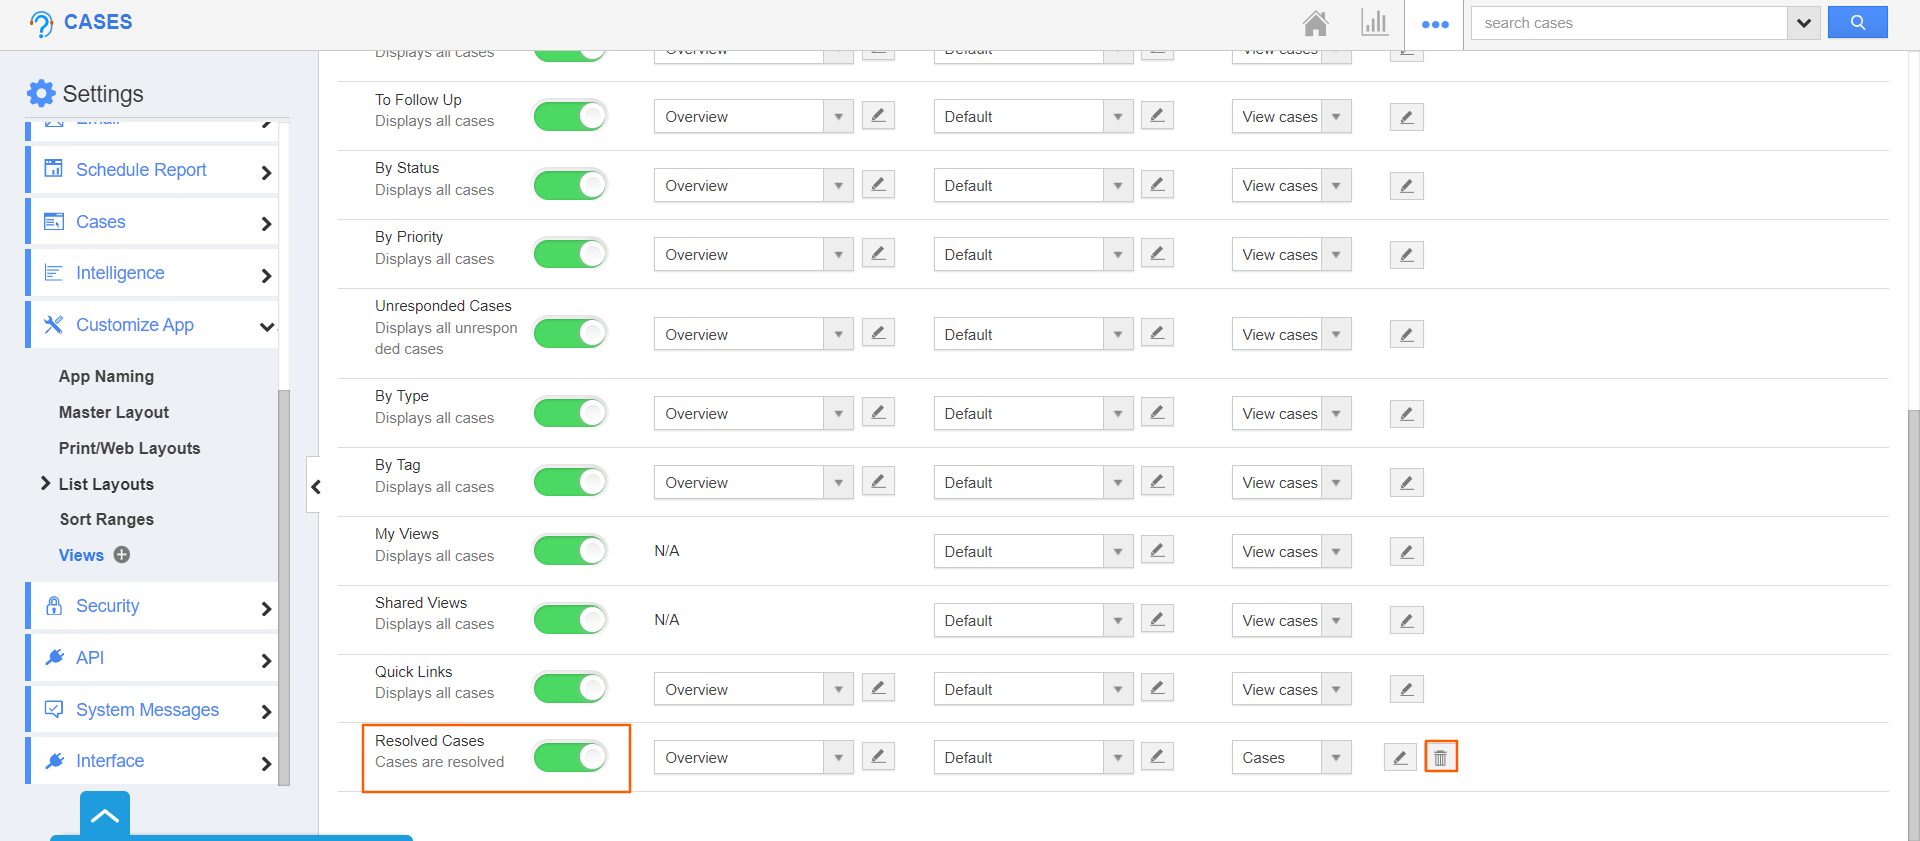Image resolution: width=1920 pixels, height=841 pixels.
Task: Switch off the By Tag view
Action: coord(570,482)
